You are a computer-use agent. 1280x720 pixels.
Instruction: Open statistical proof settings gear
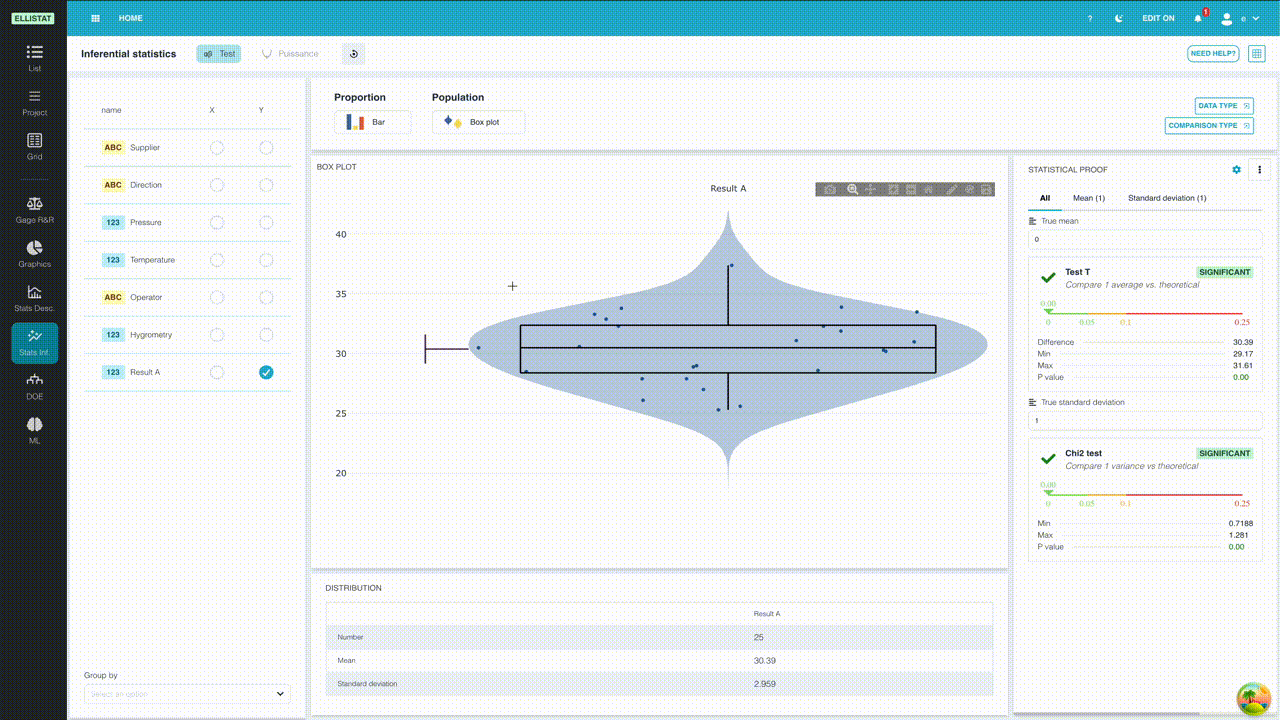(x=1236, y=170)
